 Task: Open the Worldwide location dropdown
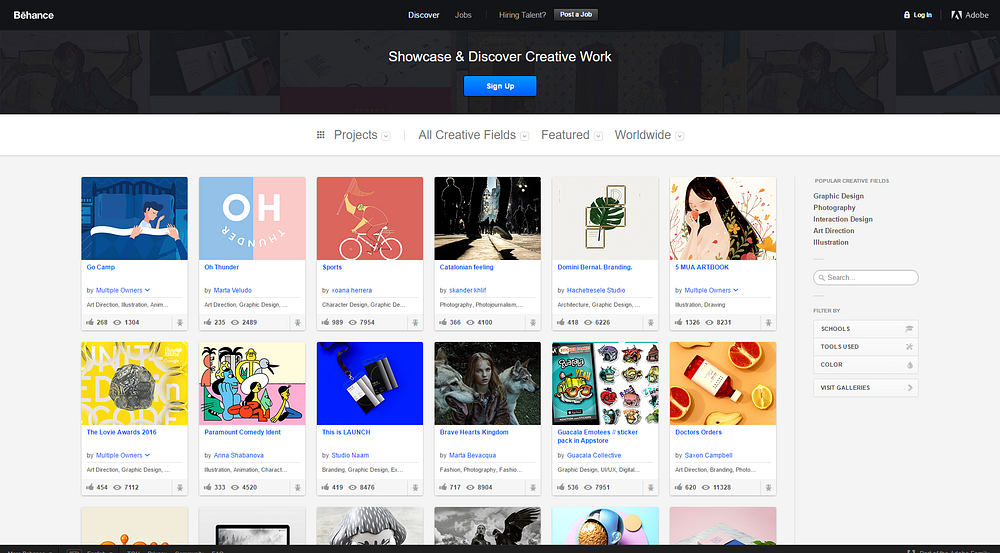(x=649, y=135)
